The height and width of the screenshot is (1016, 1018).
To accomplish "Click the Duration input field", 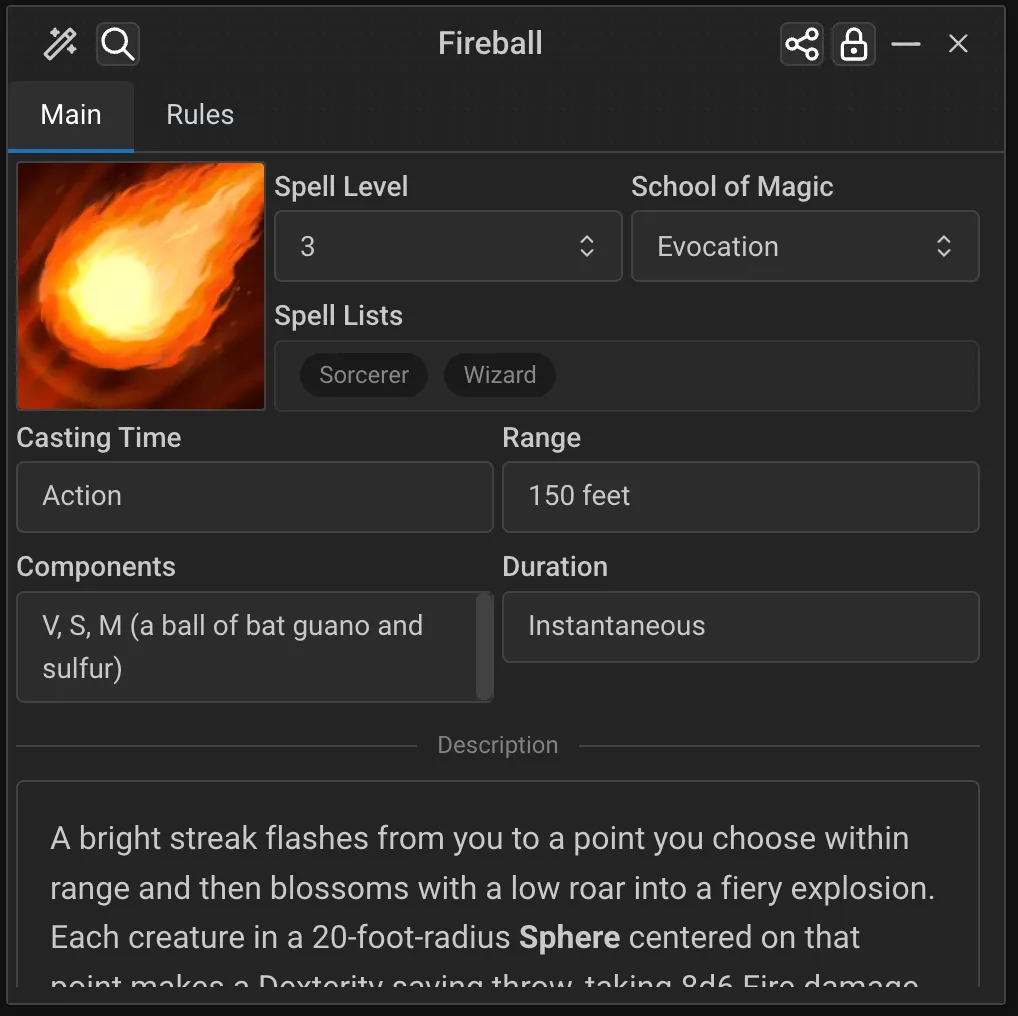I will coord(740,626).
